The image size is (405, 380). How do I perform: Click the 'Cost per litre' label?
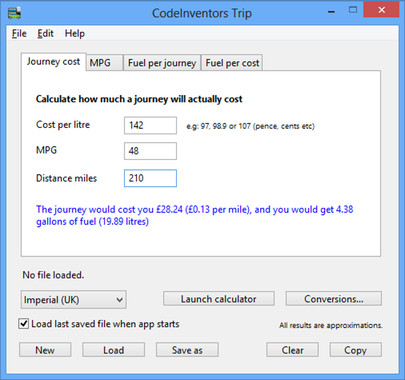click(63, 125)
